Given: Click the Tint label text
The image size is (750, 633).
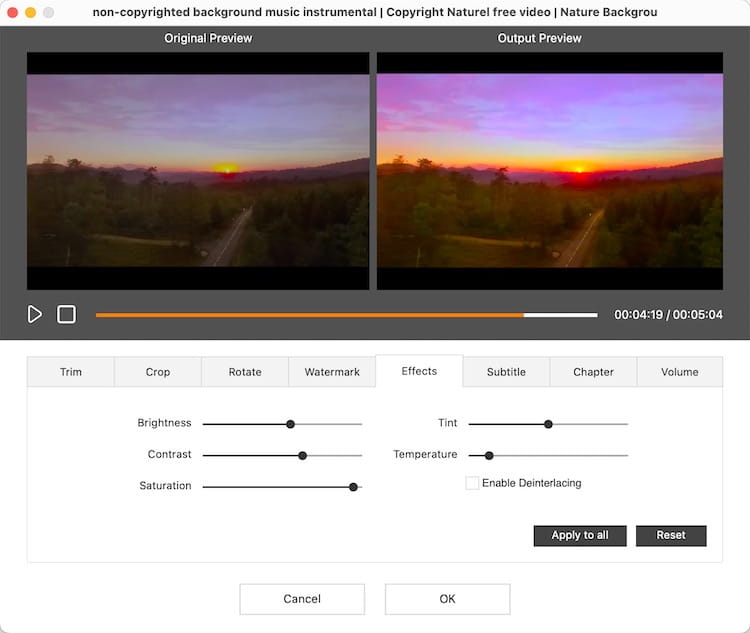Looking at the screenshot, I should coord(448,423).
